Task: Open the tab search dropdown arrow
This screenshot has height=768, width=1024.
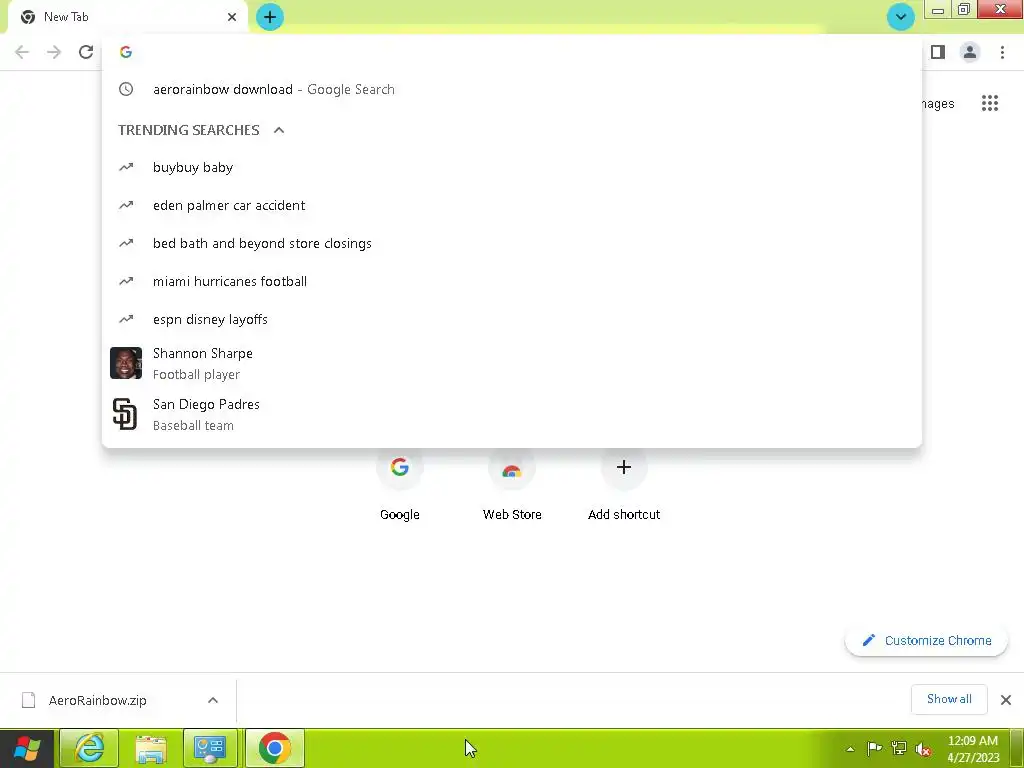Action: point(901,17)
